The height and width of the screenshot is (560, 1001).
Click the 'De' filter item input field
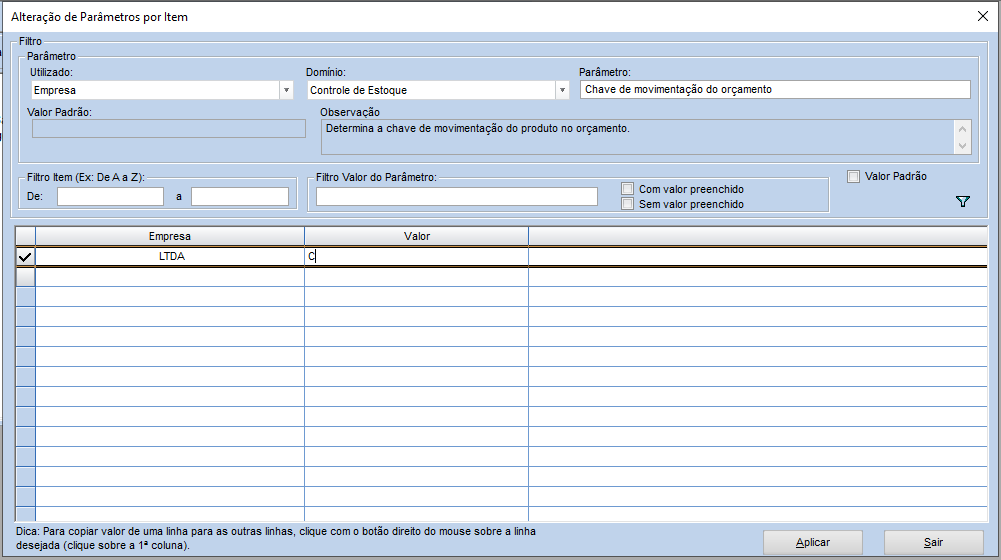point(110,197)
